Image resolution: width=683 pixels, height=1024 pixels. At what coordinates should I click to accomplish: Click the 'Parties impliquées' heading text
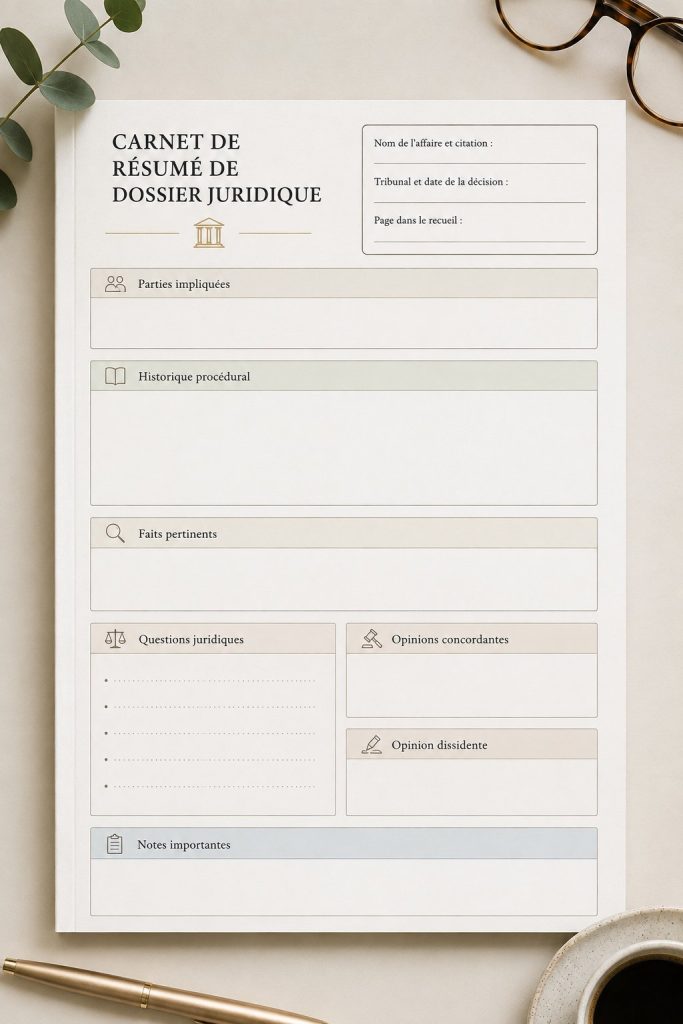point(184,284)
